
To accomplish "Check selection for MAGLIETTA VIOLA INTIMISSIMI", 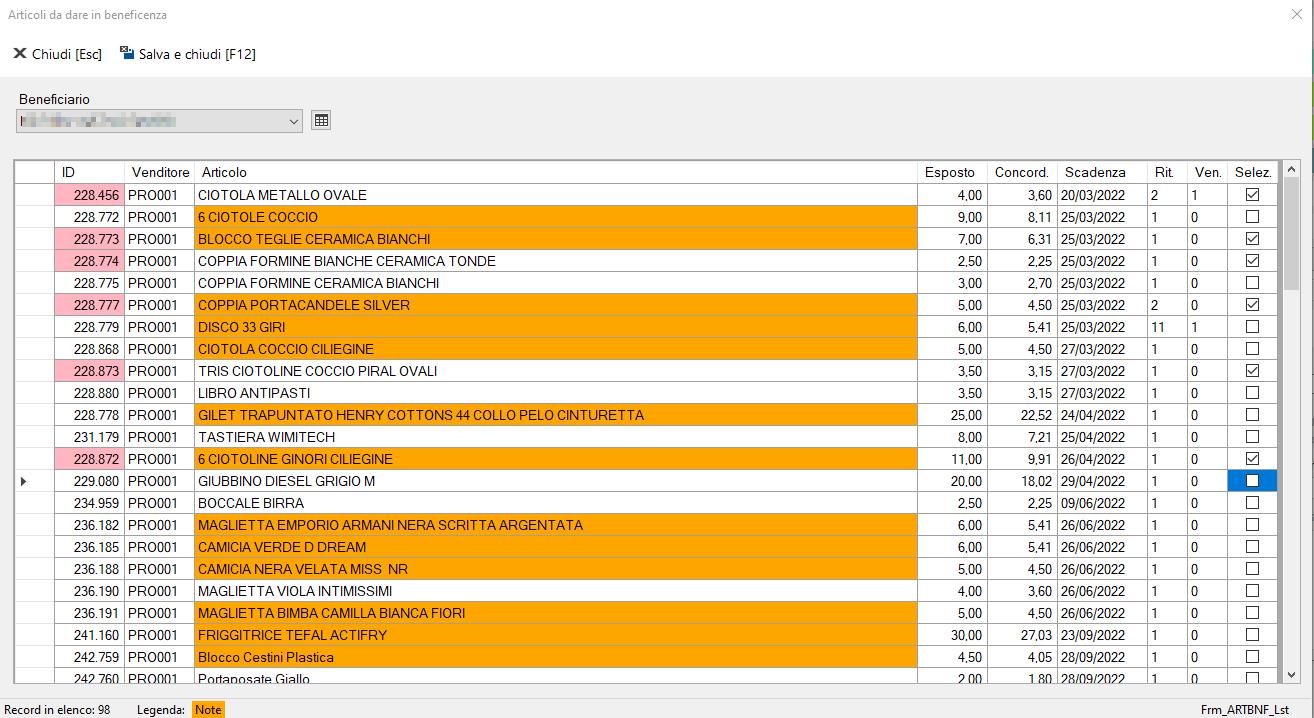I will click(x=1252, y=591).
